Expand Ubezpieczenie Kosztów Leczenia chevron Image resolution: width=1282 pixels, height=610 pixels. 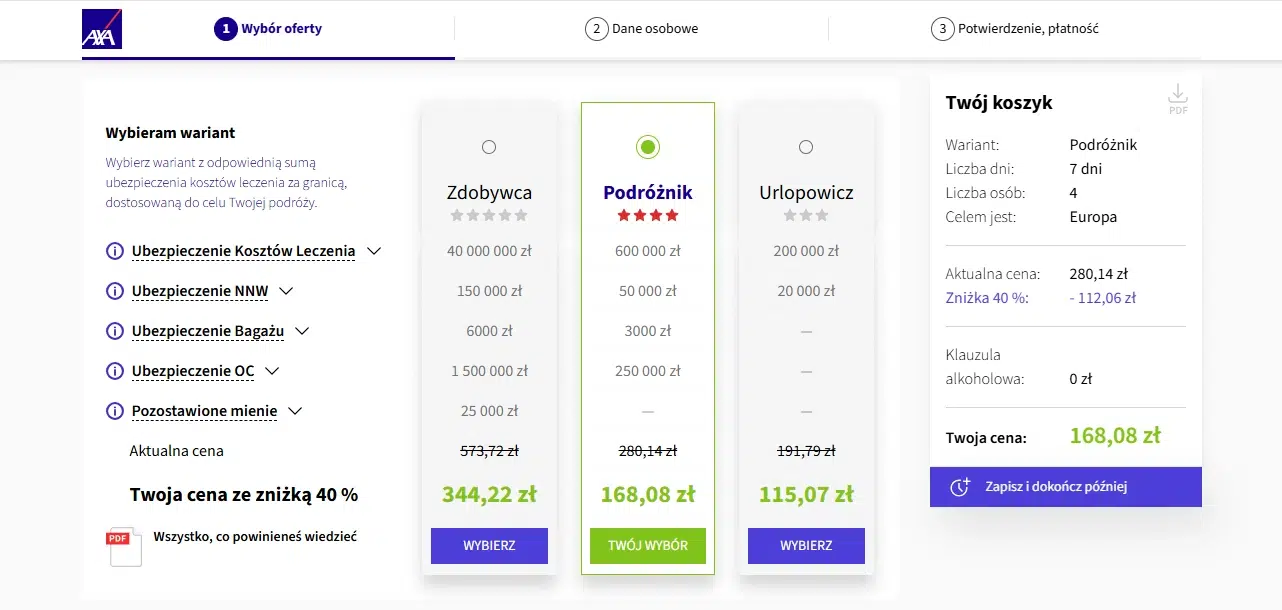coord(374,251)
